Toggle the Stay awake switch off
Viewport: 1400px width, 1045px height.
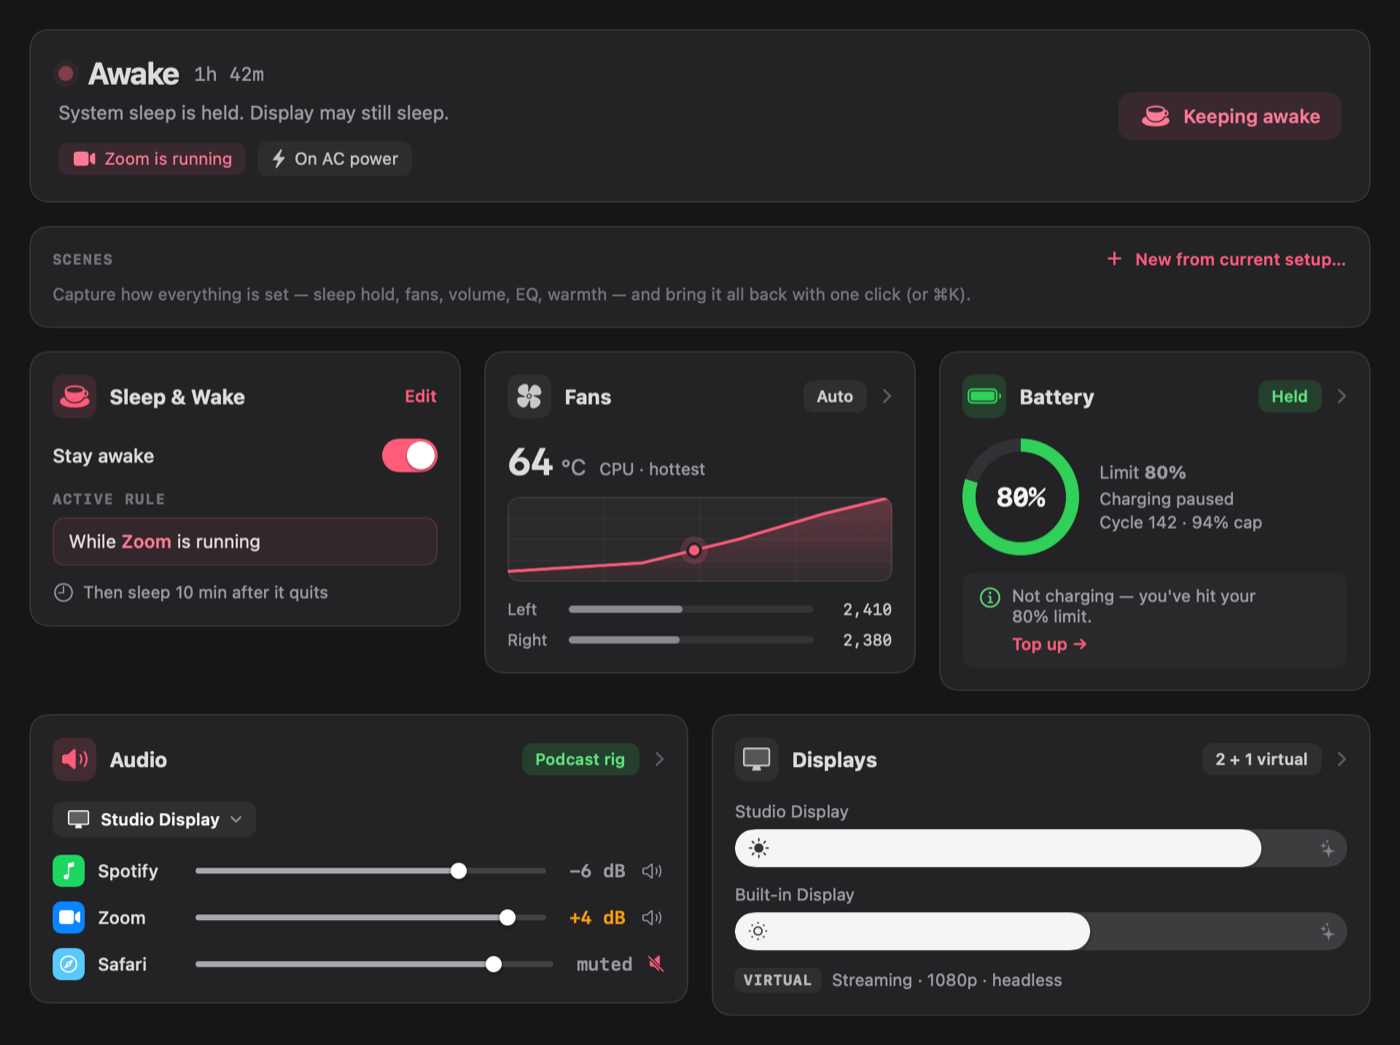point(410,456)
